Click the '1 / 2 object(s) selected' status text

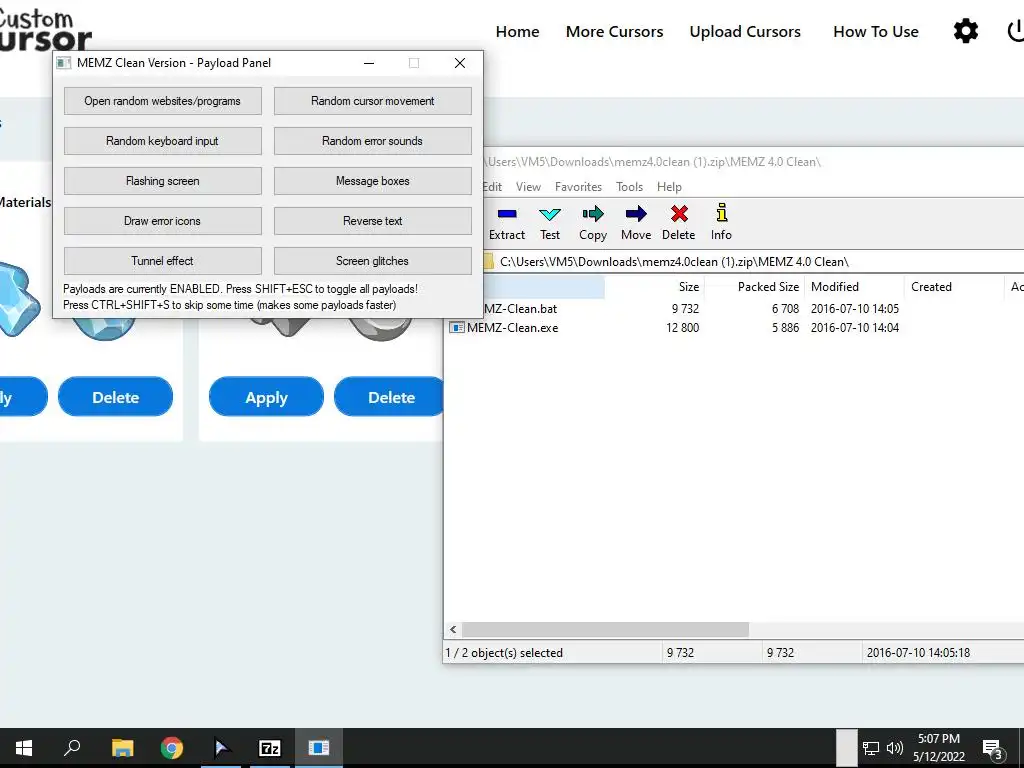tap(504, 652)
